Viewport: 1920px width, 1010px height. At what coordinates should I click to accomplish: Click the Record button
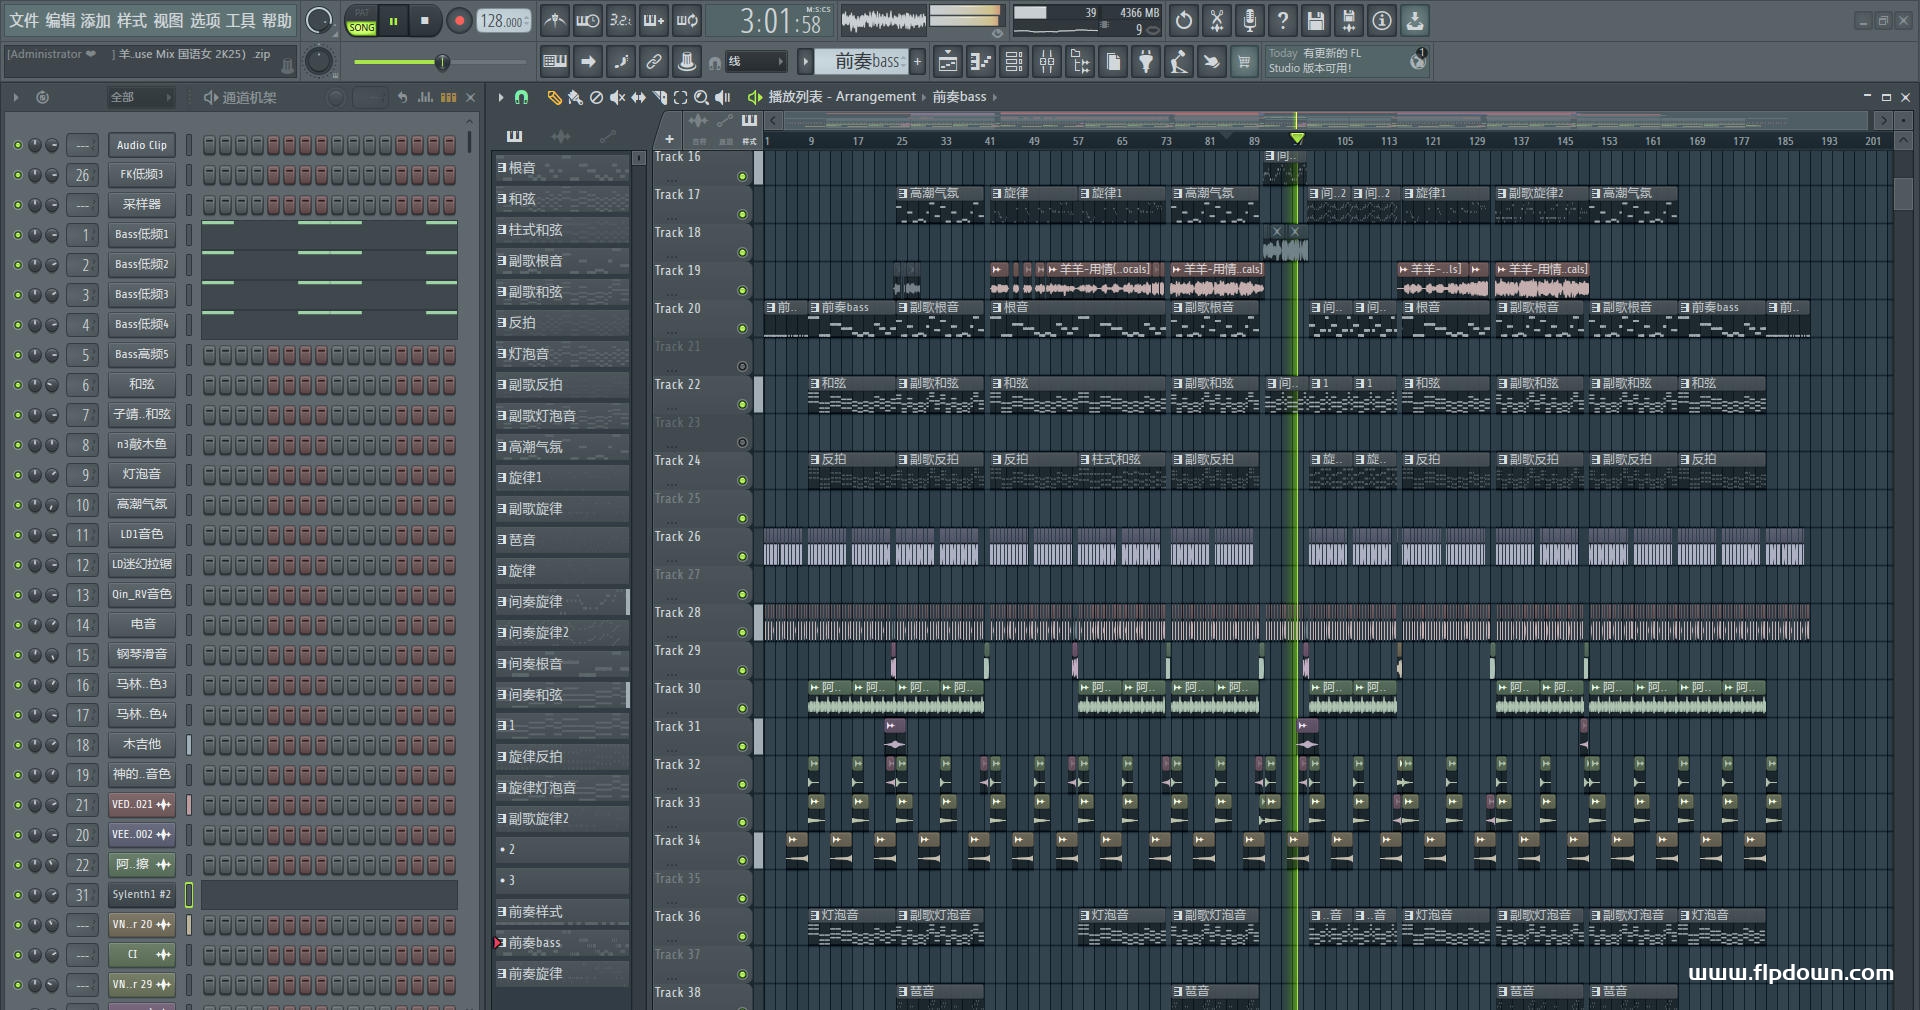tap(459, 21)
